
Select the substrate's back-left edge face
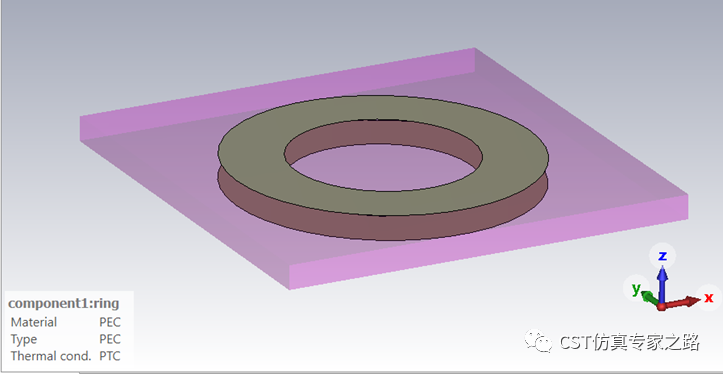[277, 95]
